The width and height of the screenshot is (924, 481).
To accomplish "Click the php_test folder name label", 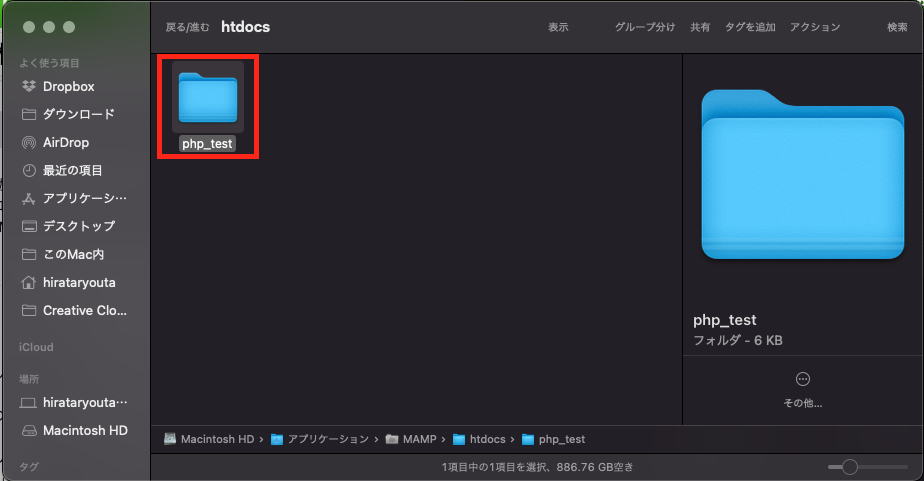I will click(x=207, y=144).
